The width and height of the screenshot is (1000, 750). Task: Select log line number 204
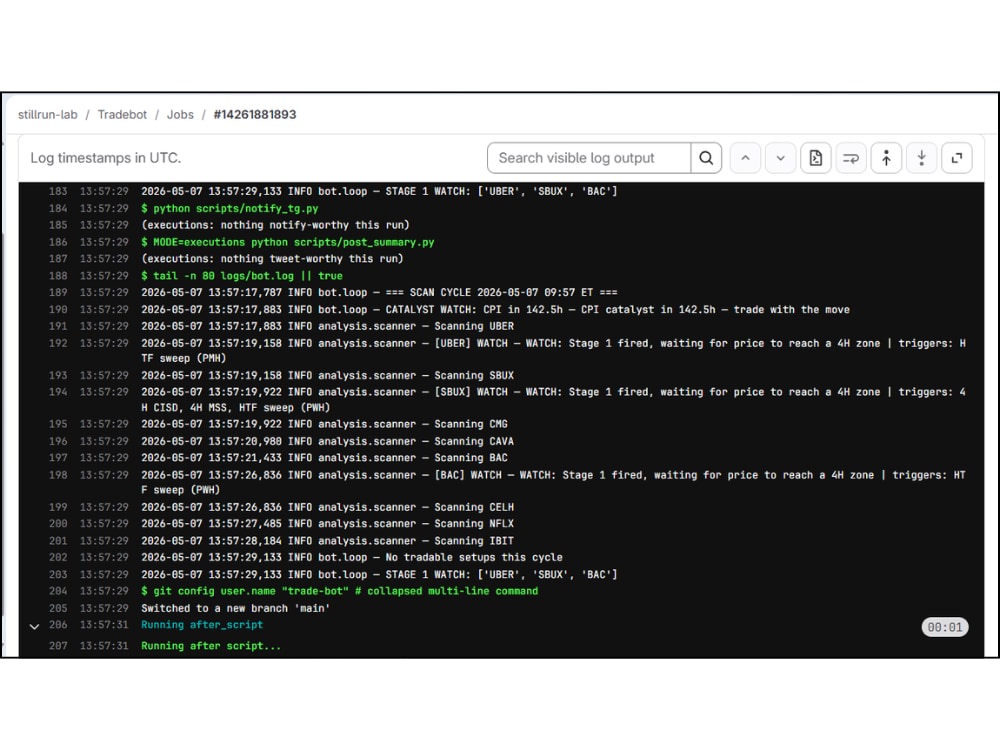(58, 591)
